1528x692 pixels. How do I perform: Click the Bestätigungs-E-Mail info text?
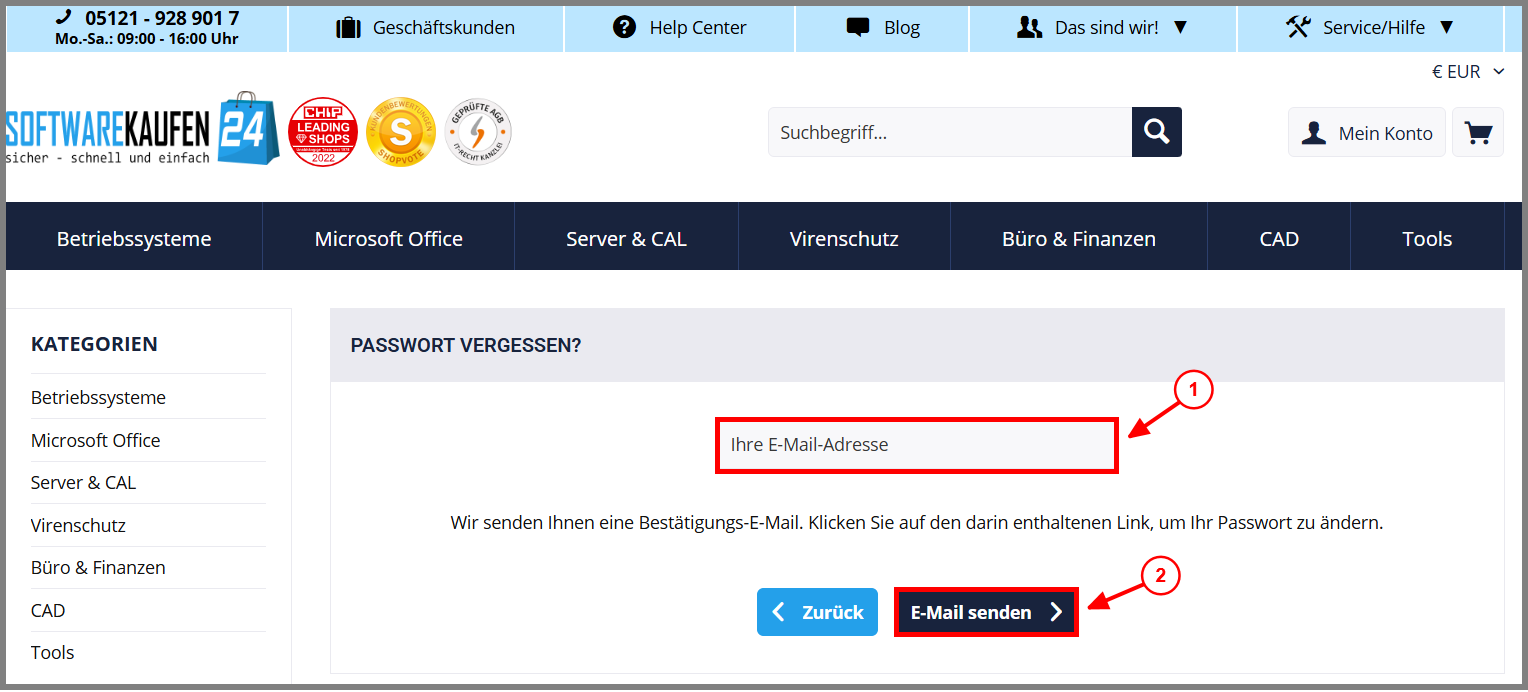917,523
